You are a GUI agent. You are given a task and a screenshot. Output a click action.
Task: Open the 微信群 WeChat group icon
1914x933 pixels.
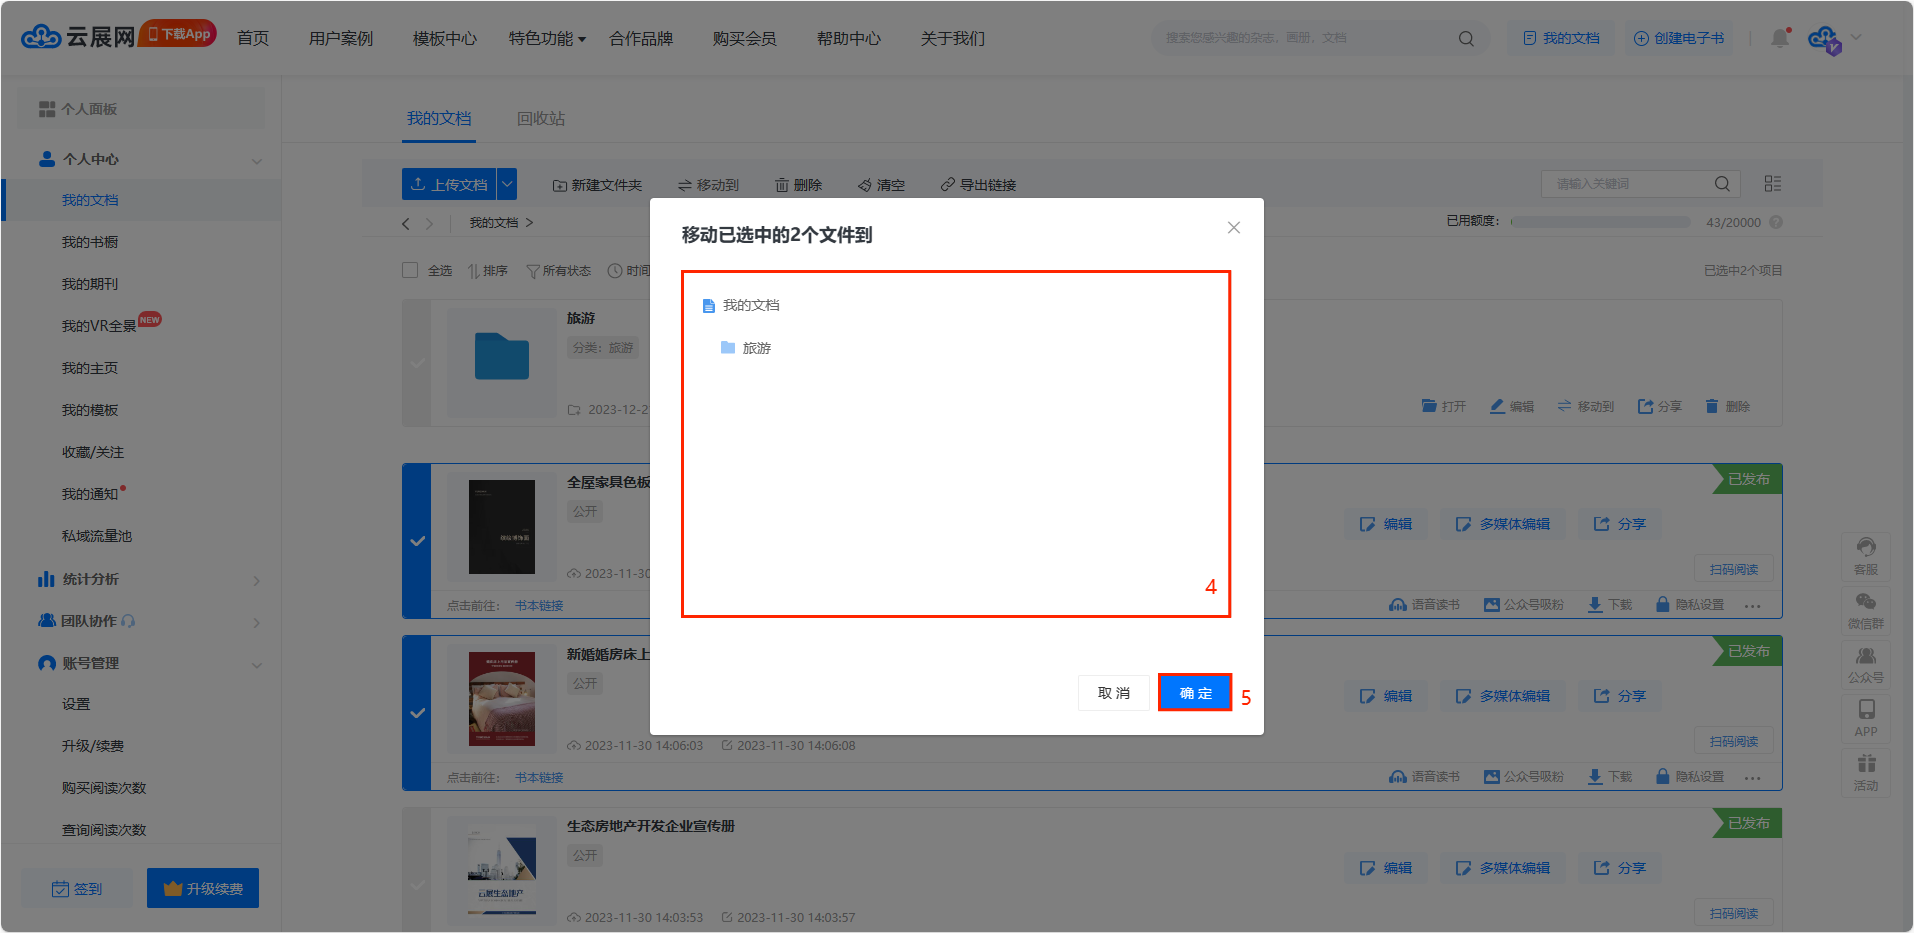click(x=1866, y=610)
